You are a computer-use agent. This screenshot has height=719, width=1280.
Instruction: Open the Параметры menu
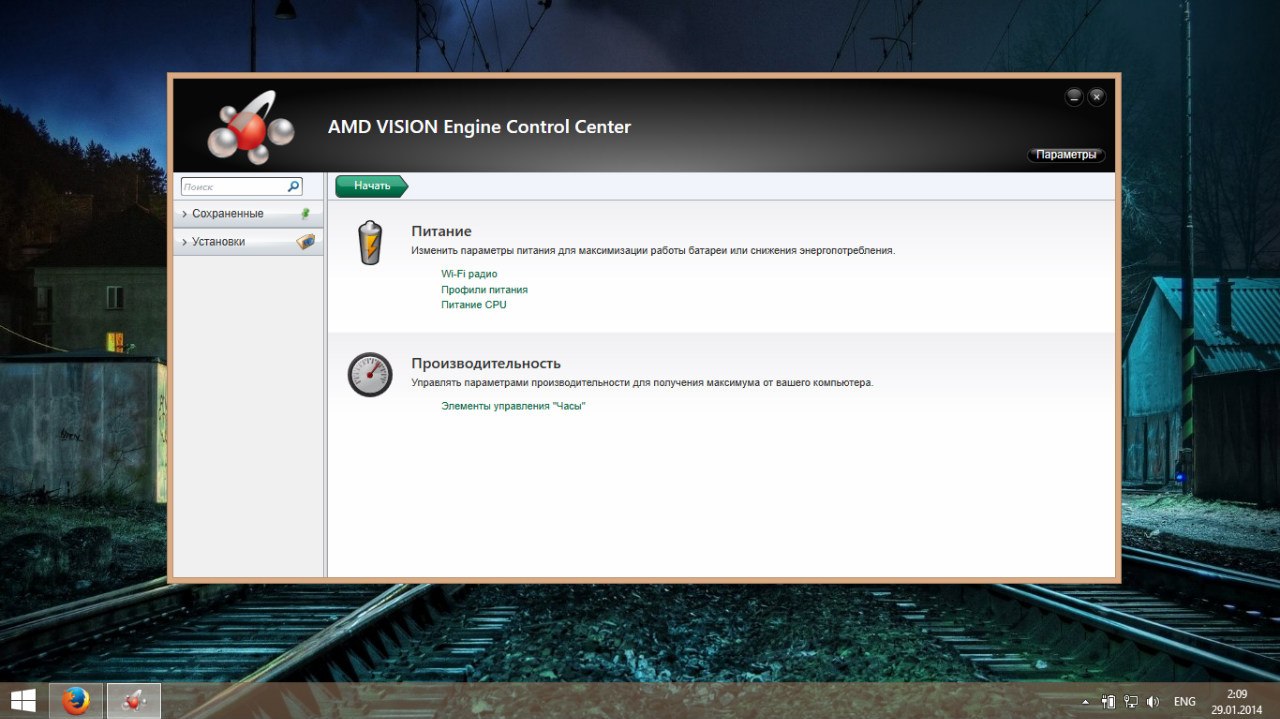point(1066,155)
